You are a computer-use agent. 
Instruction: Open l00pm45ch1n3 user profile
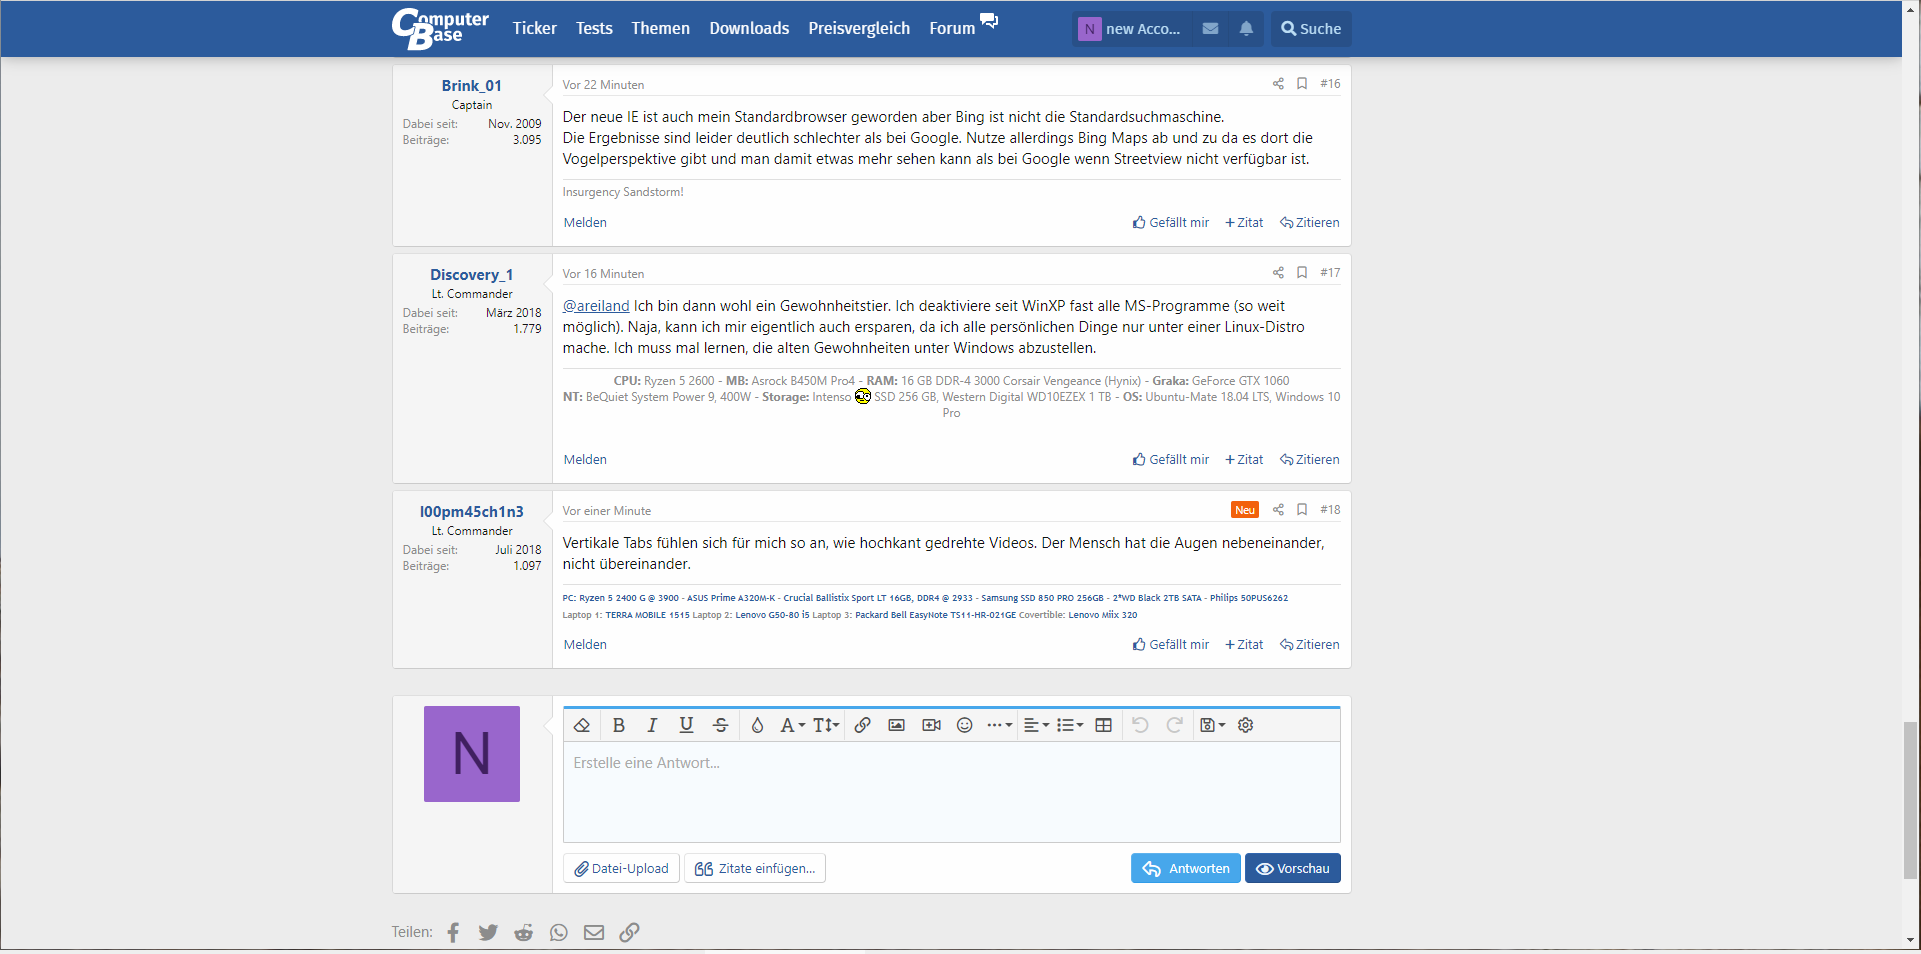point(472,511)
